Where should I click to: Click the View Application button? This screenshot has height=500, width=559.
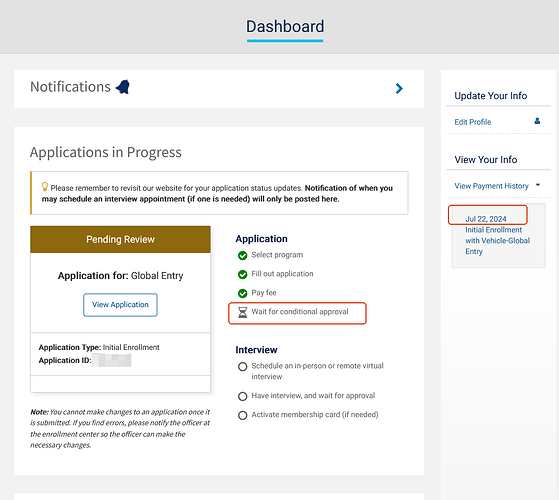[x=120, y=305]
